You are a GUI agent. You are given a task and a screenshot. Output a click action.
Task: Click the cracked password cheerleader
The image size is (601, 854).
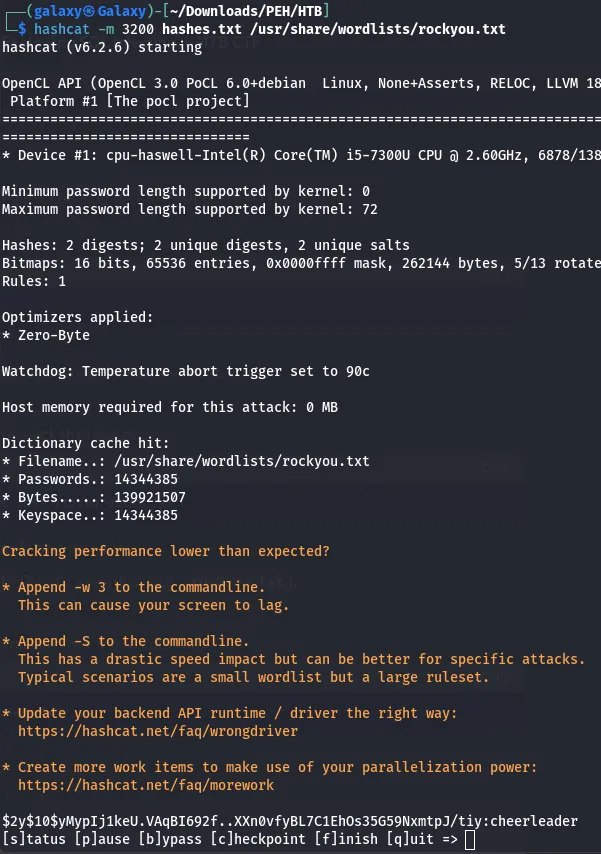pos(534,821)
